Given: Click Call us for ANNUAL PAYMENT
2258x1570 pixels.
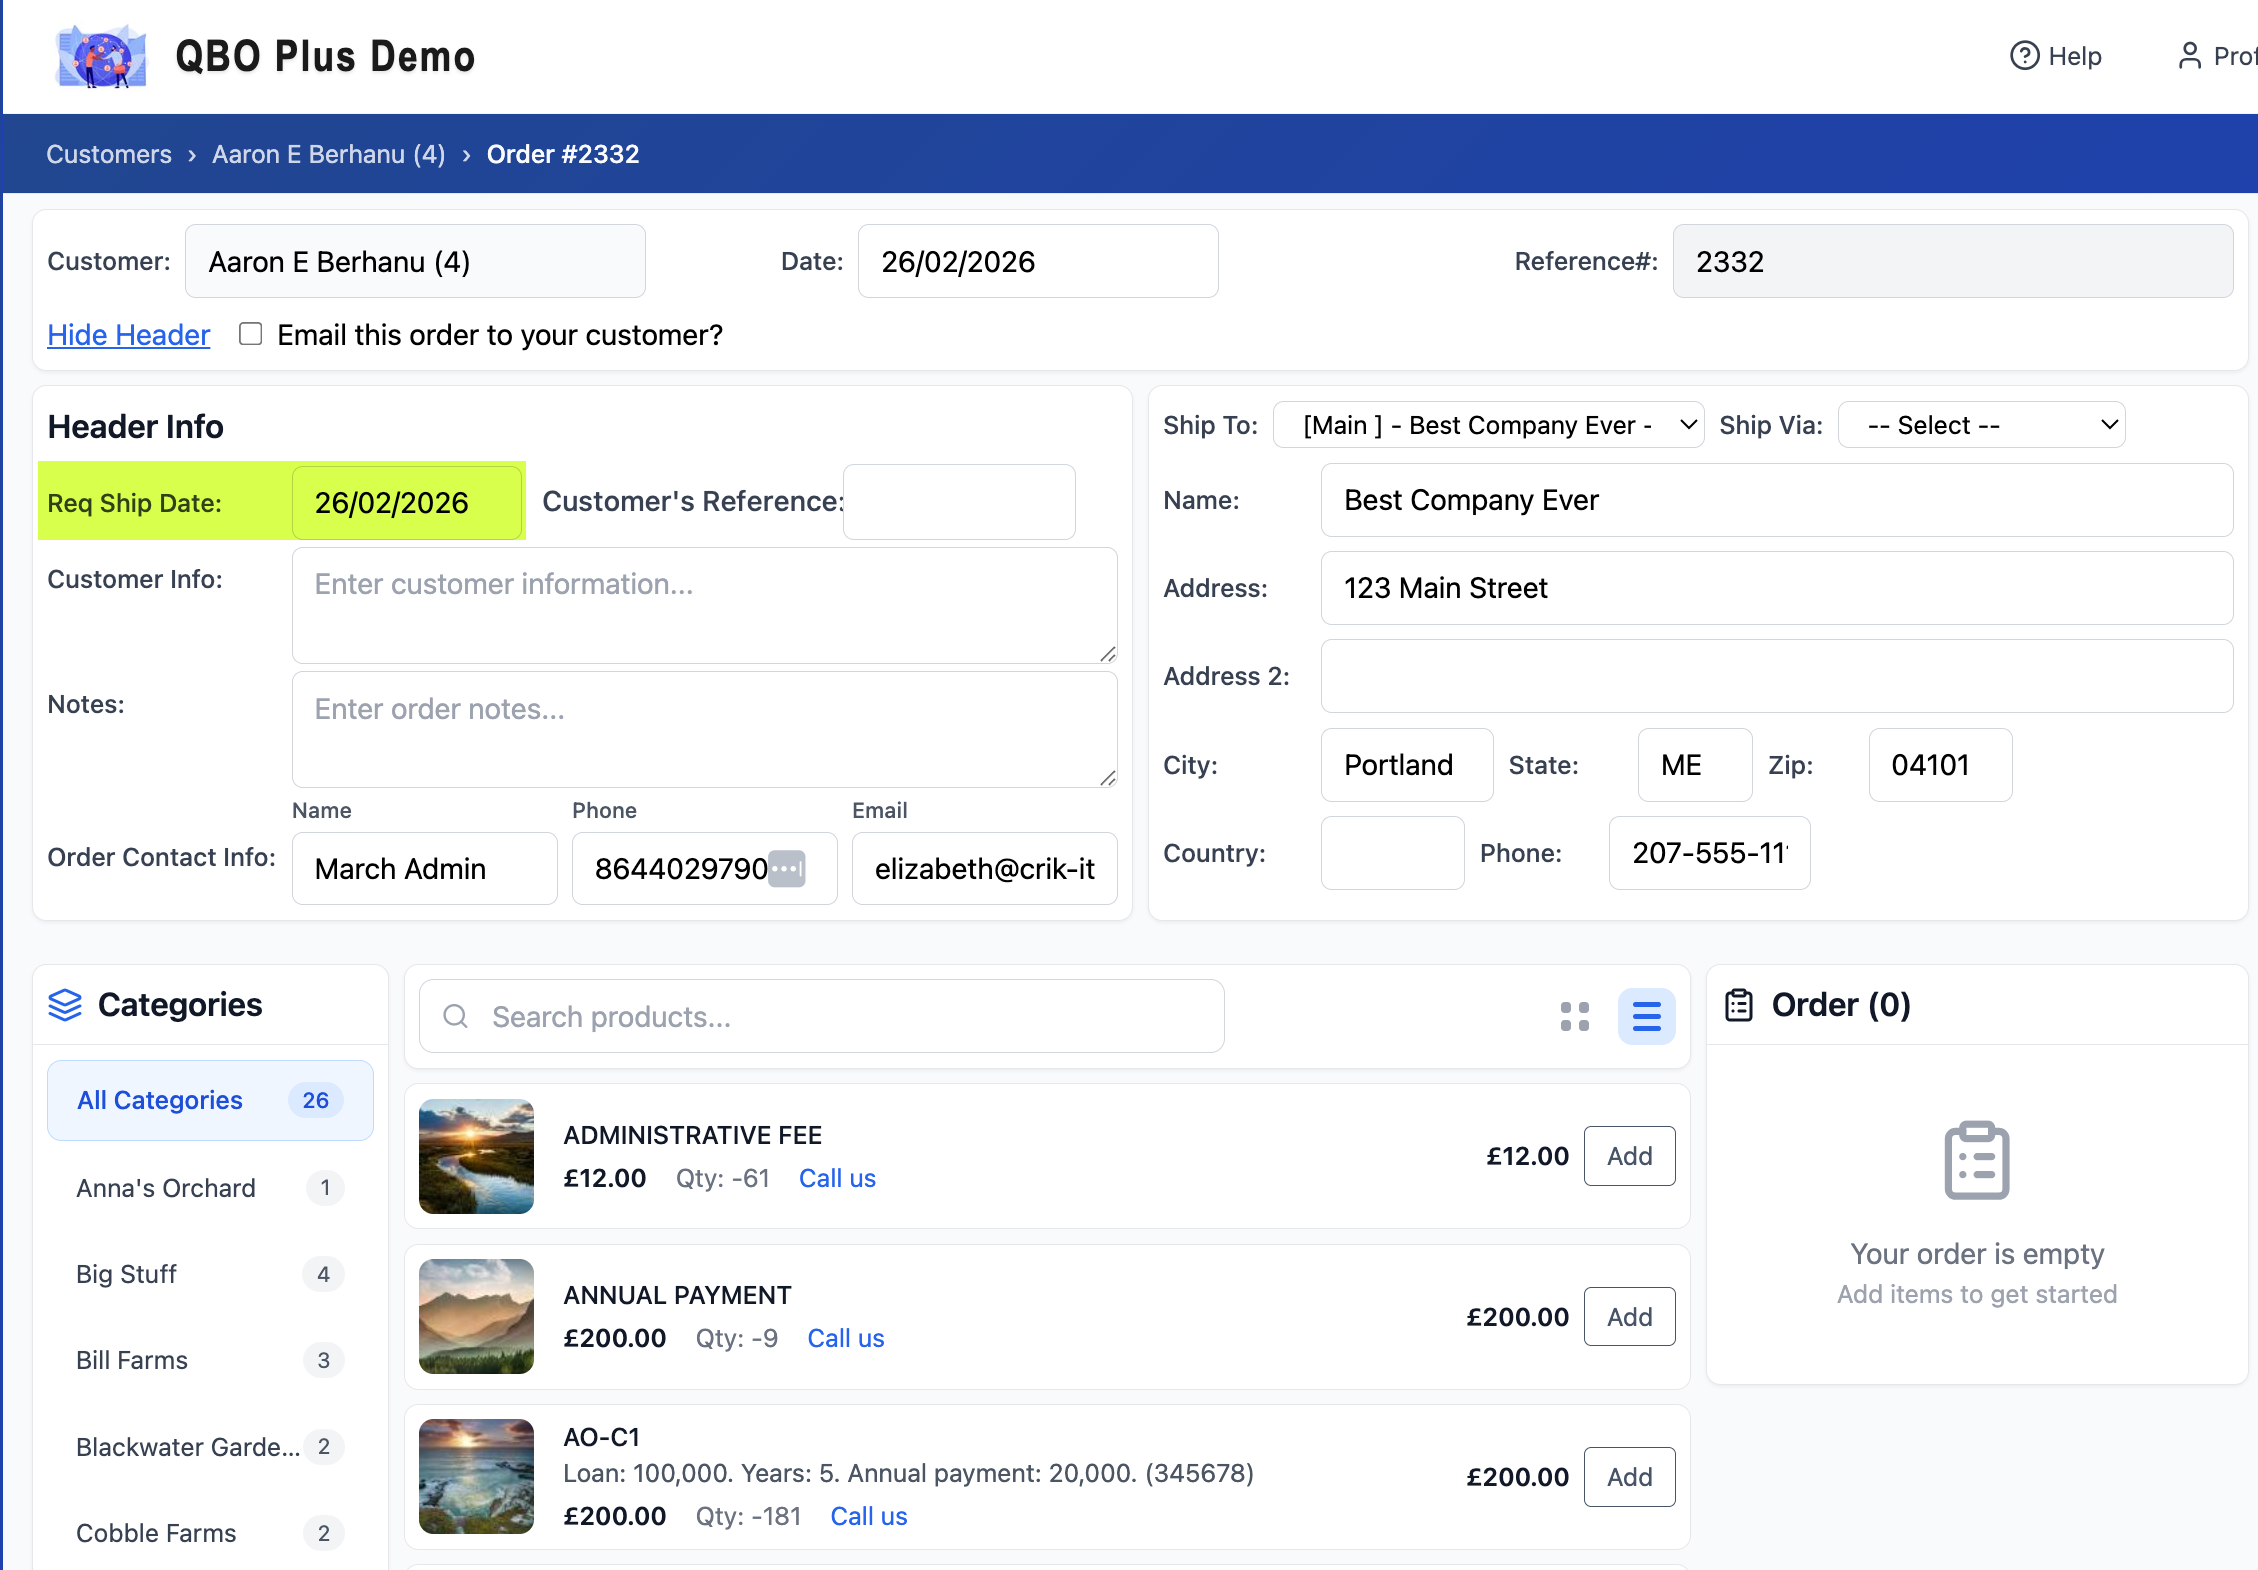Looking at the screenshot, I should 846,1338.
